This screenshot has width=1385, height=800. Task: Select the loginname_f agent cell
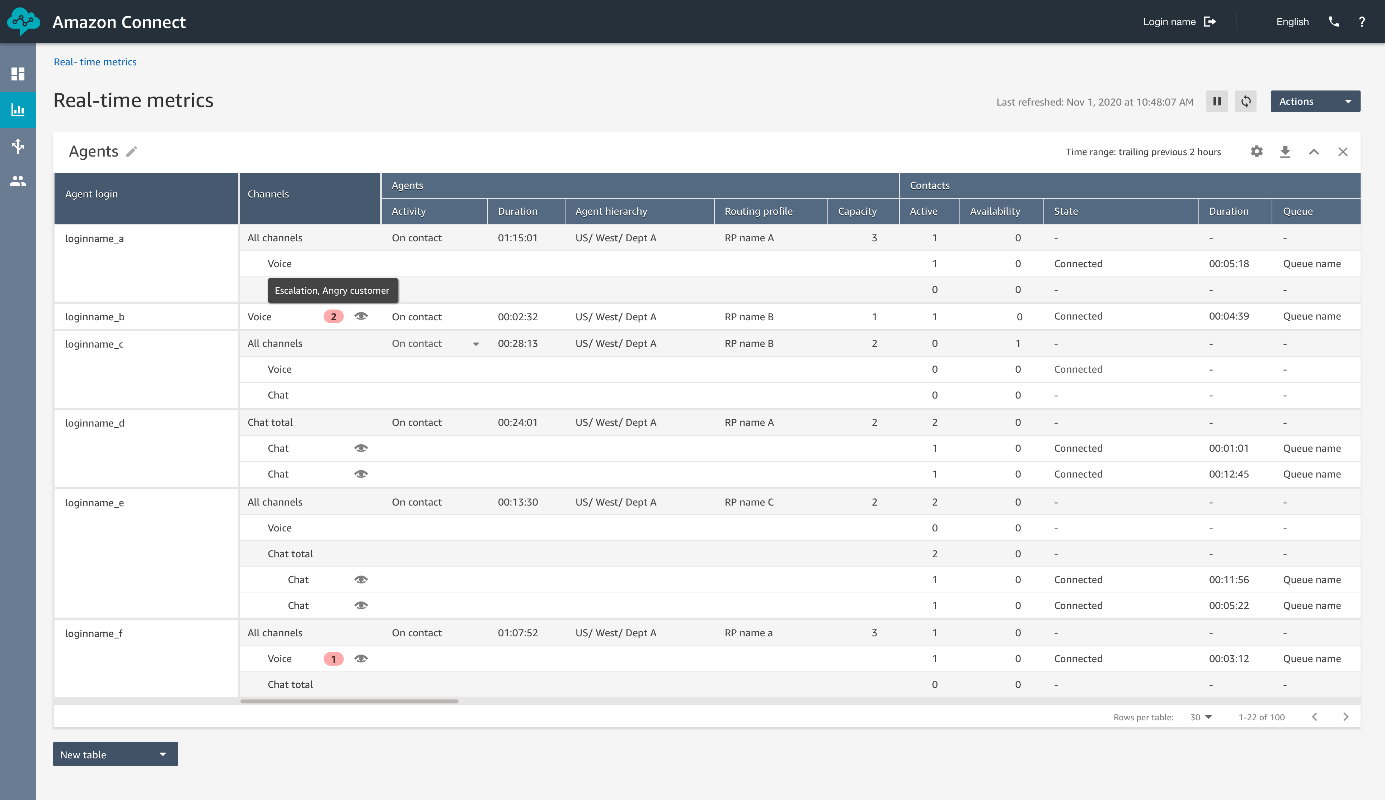pyautogui.click(x=146, y=658)
